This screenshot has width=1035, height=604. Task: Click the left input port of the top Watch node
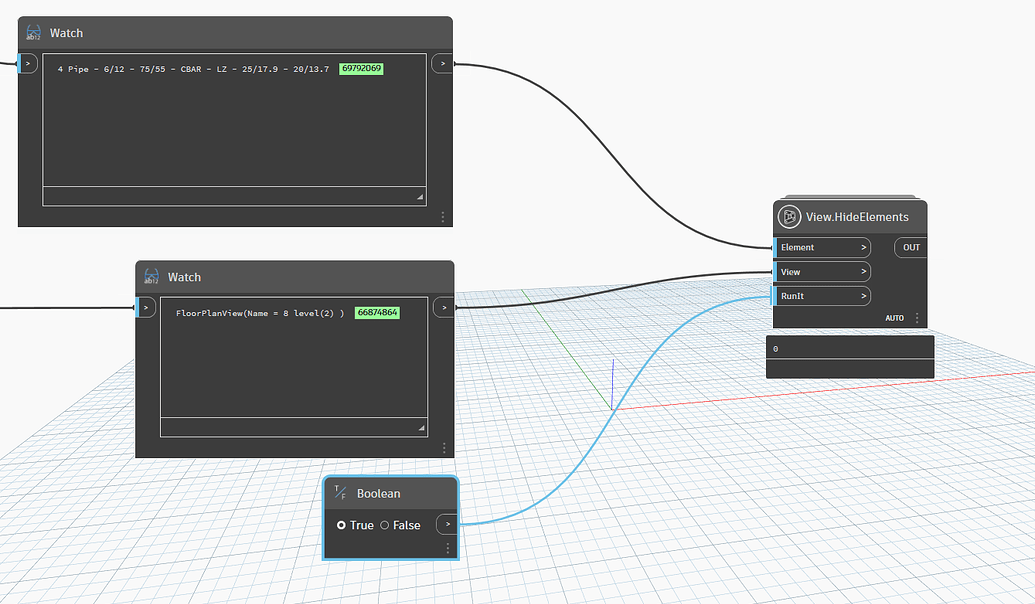tap(29, 63)
